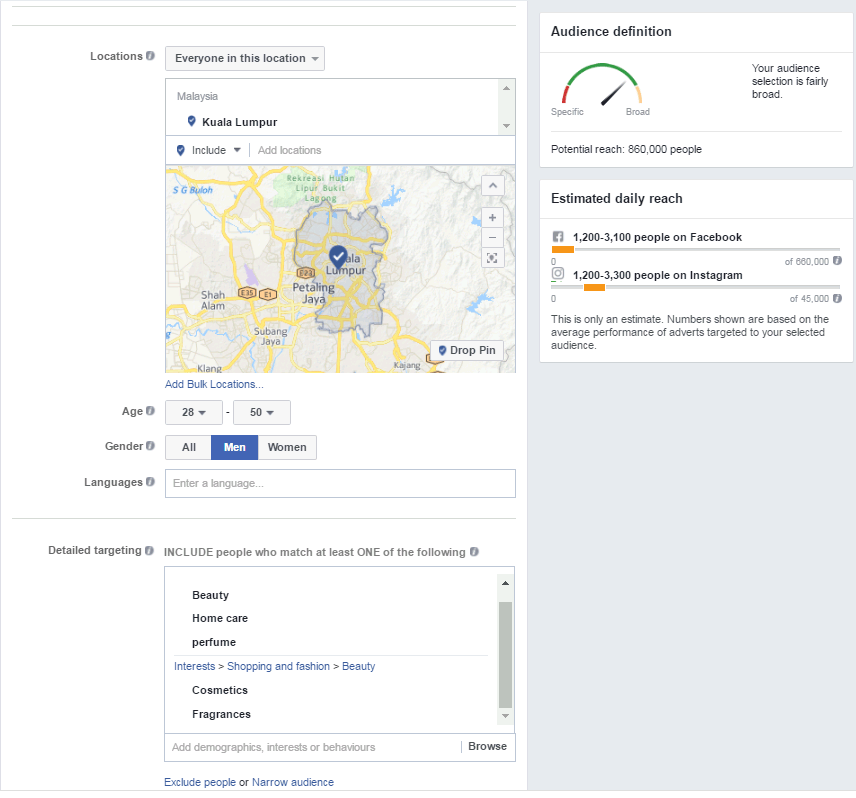Screen dimensions: 856x798
Task: Click the Enter a language input field
Action: [340, 483]
